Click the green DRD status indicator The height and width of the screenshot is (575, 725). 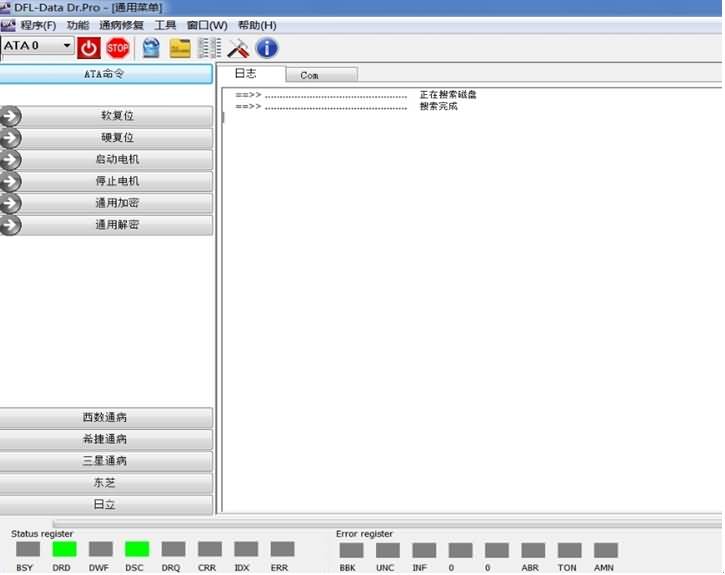tap(64, 550)
